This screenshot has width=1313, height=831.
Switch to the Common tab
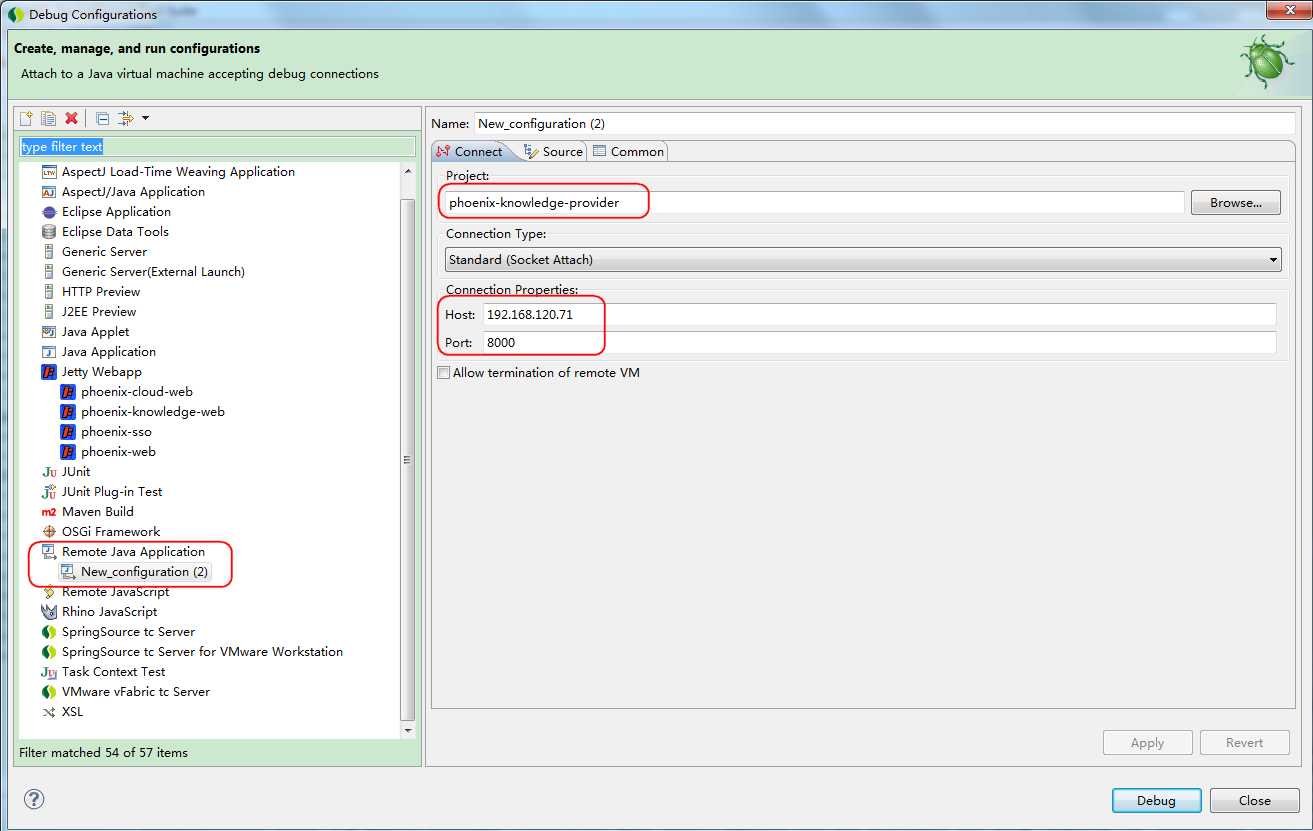pos(628,151)
